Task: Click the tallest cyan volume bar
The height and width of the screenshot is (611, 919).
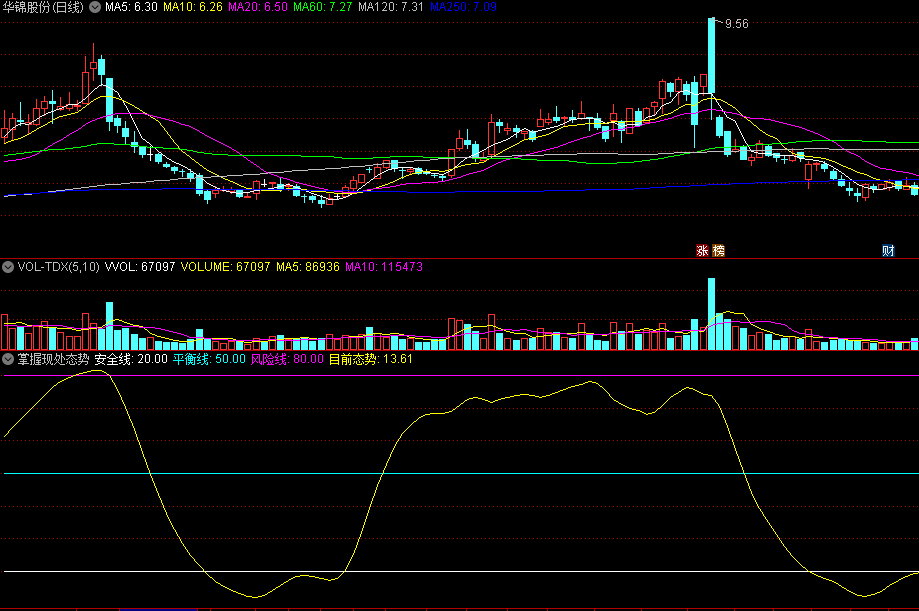Action: pos(712,314)
